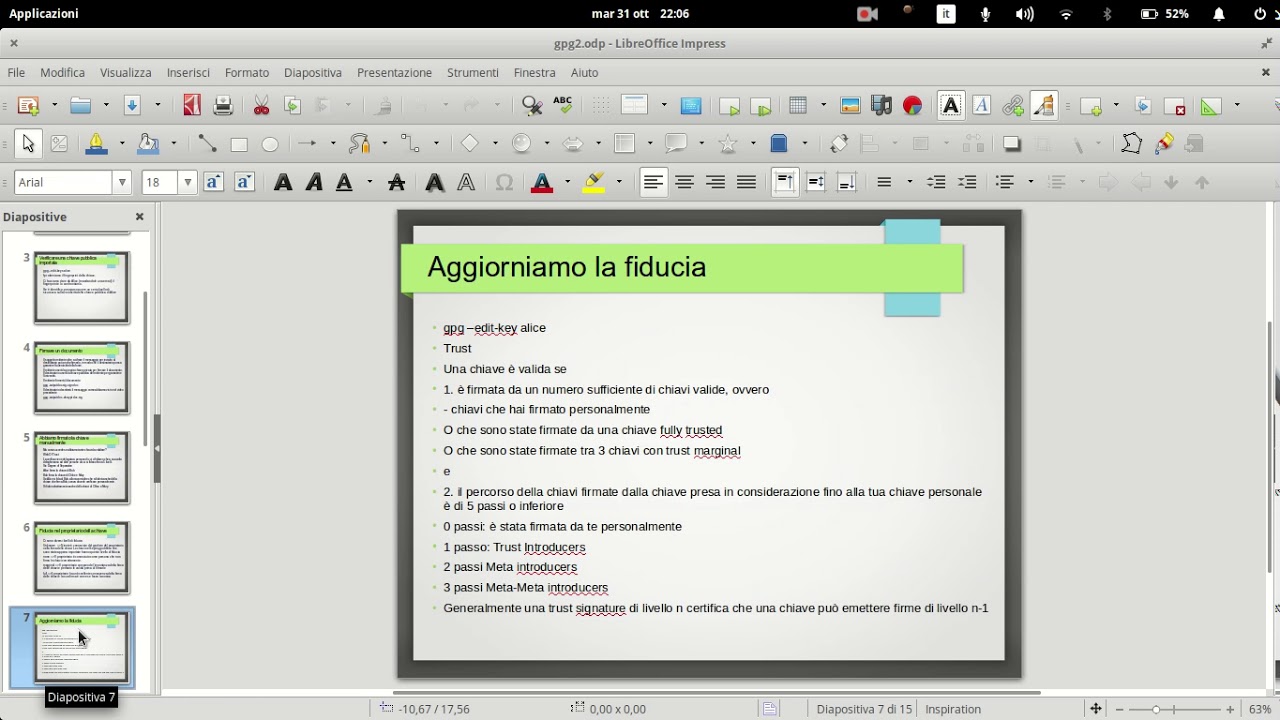Toggle outline text formatting
Viewport: 1280px width, 720px height.
(x=466, y=182)
